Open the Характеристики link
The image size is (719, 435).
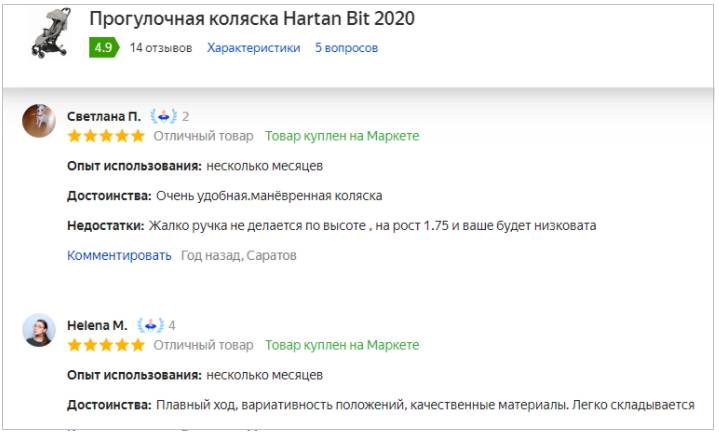click(254, 48)
